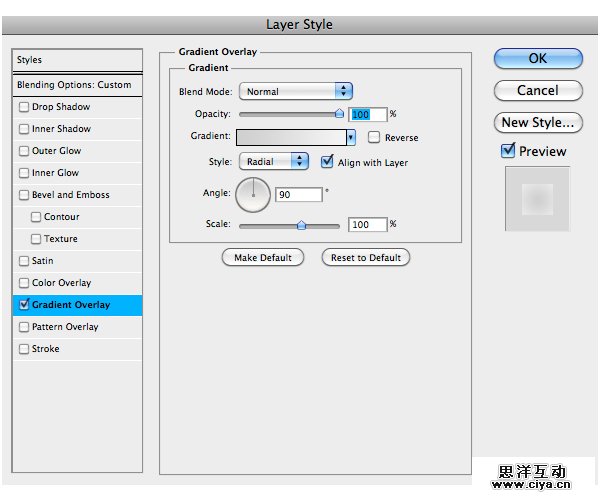
Task: Disable the Preview checkbox
Action: [508, 151]
